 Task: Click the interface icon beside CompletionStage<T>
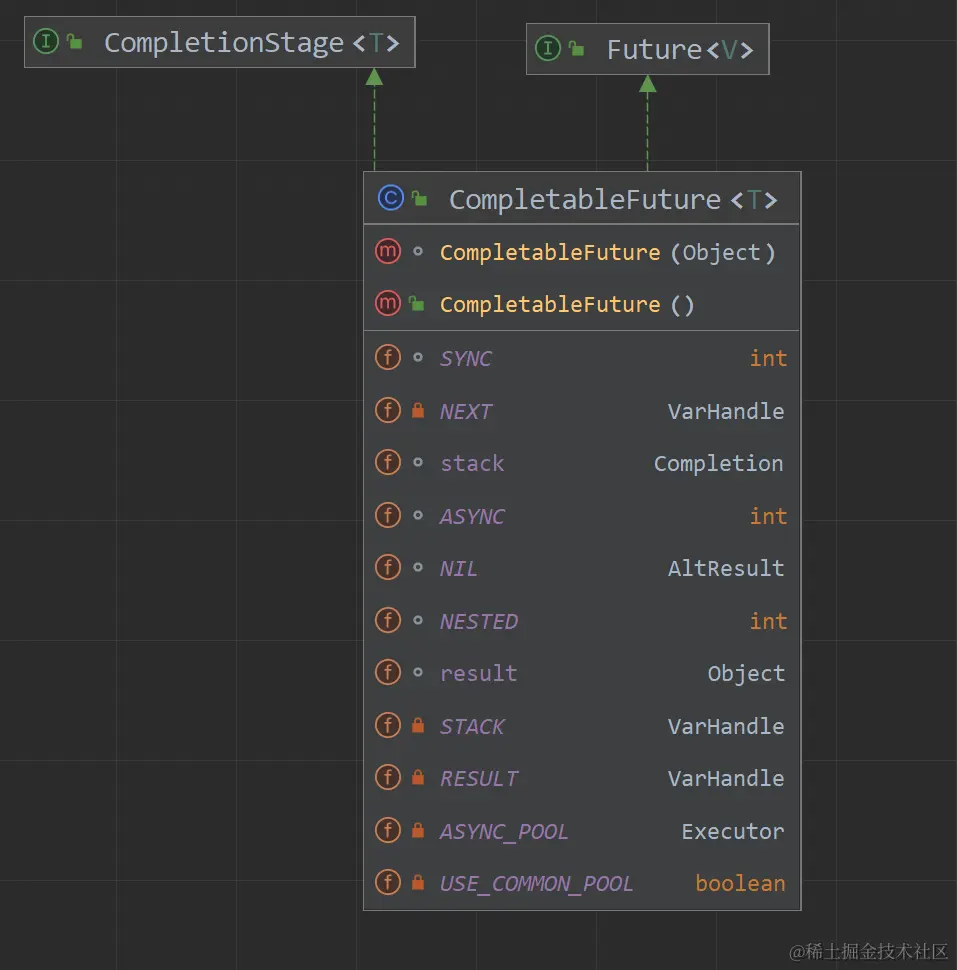tap(46, 41)
